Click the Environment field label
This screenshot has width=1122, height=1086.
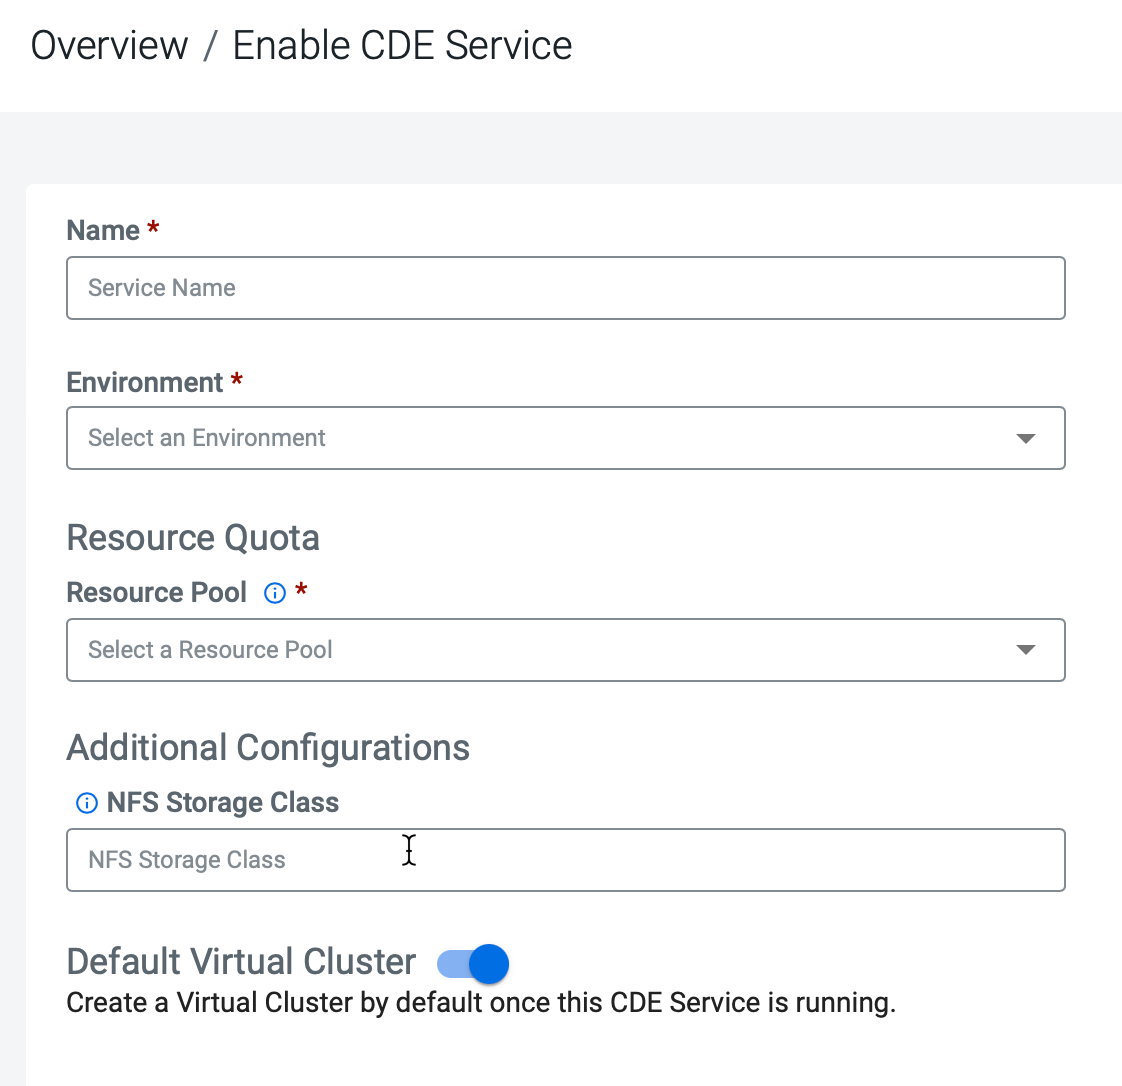(145, 382)
